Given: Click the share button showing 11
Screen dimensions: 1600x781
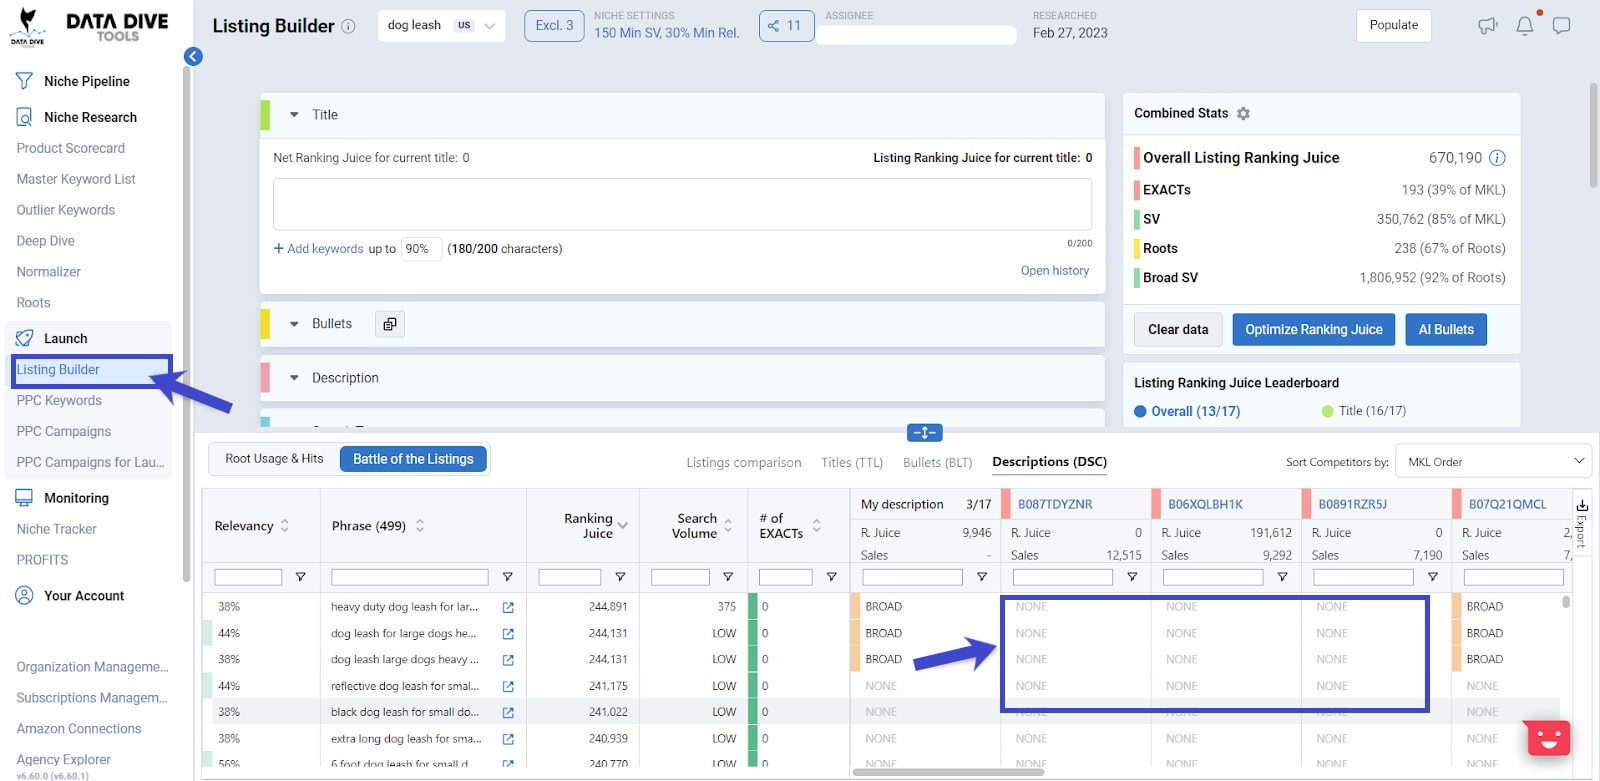Looking at the screenshot, I should pos(787,26).
